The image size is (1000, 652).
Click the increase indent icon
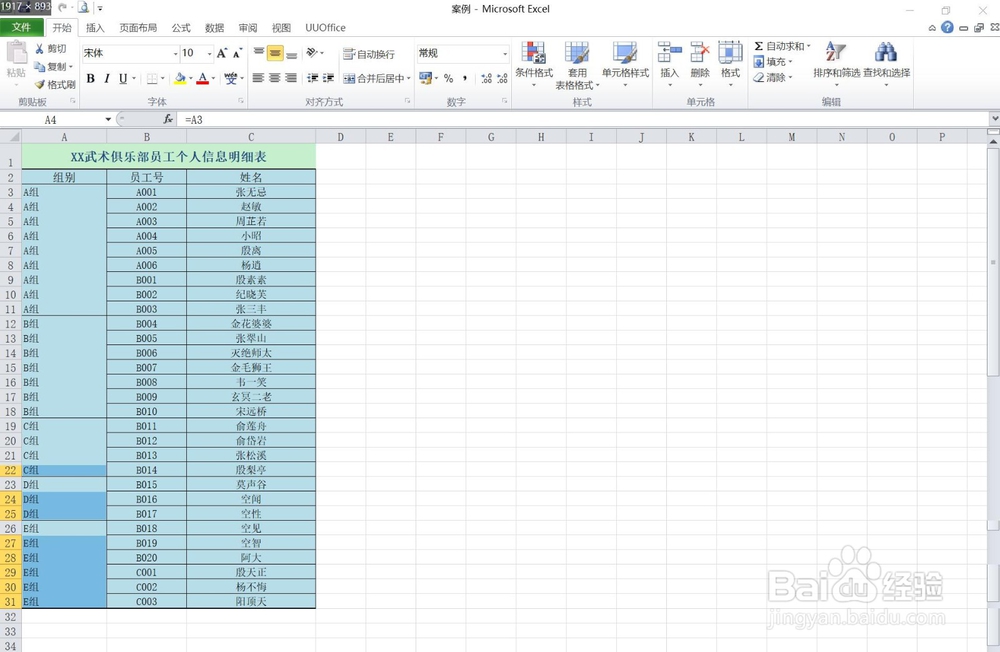click(x=328, y=78)
